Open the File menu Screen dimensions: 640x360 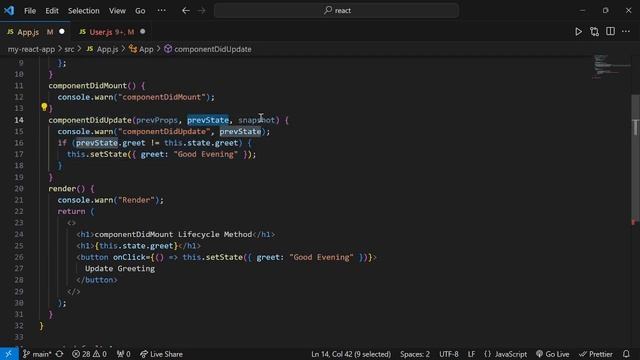point(30,11)
